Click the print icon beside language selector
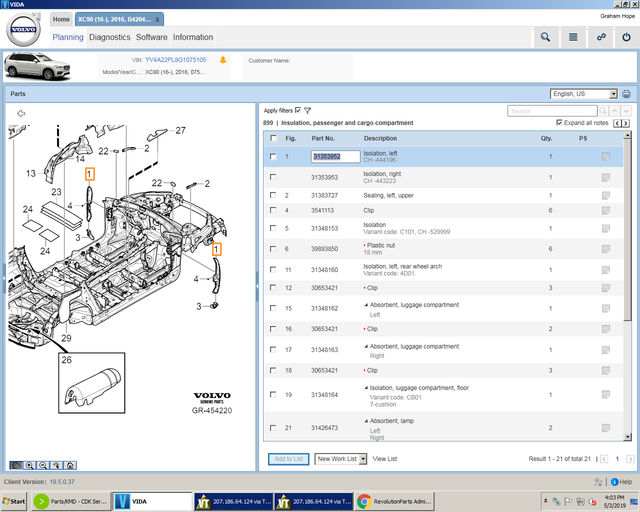This screenshot has height=512, width=640. [626, 94]
